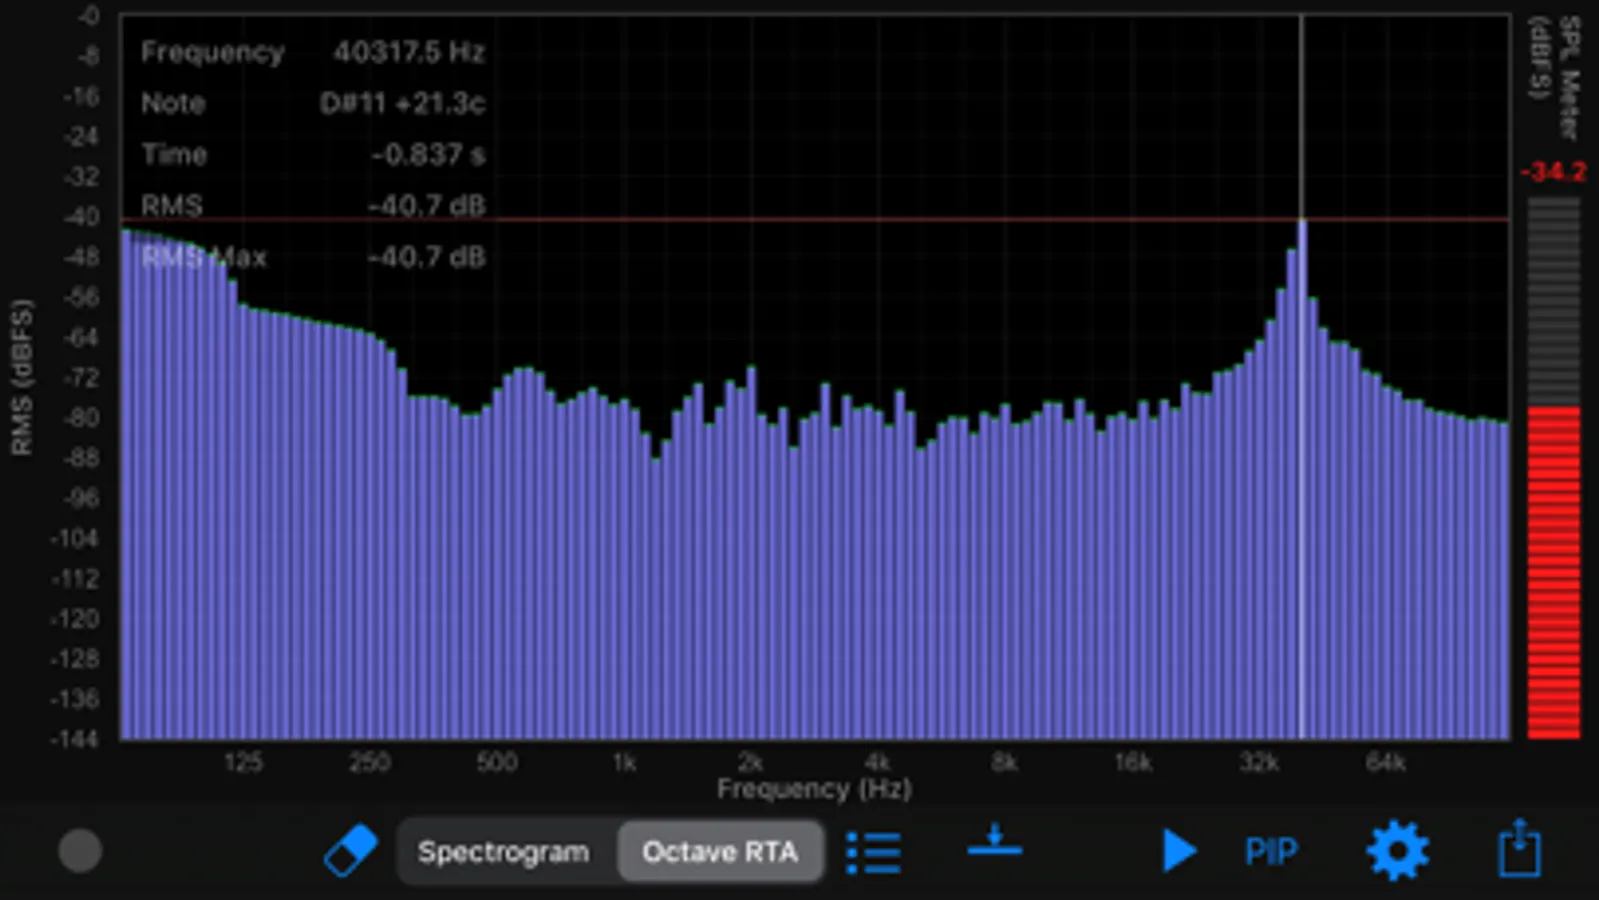This screenshot has width=1599, height=900.
Task: Click the red RMS Max threshold line
Action: tap(814, 219)
